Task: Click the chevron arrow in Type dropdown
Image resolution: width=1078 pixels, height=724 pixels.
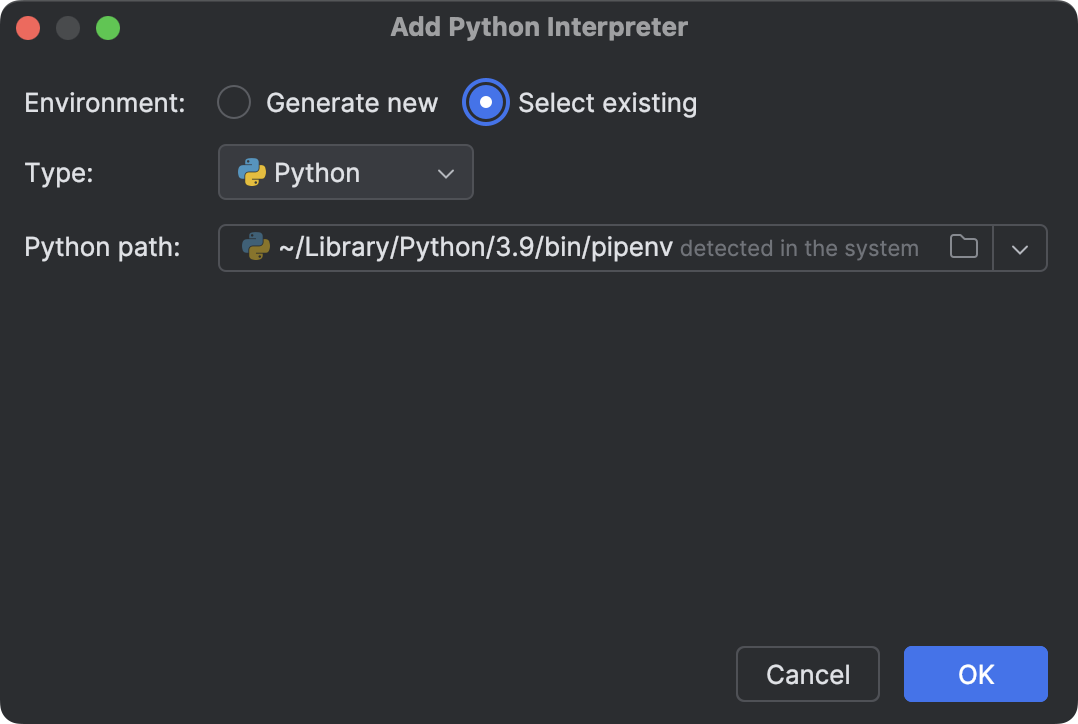Action: pyautogui.click(x=446, y=173)
